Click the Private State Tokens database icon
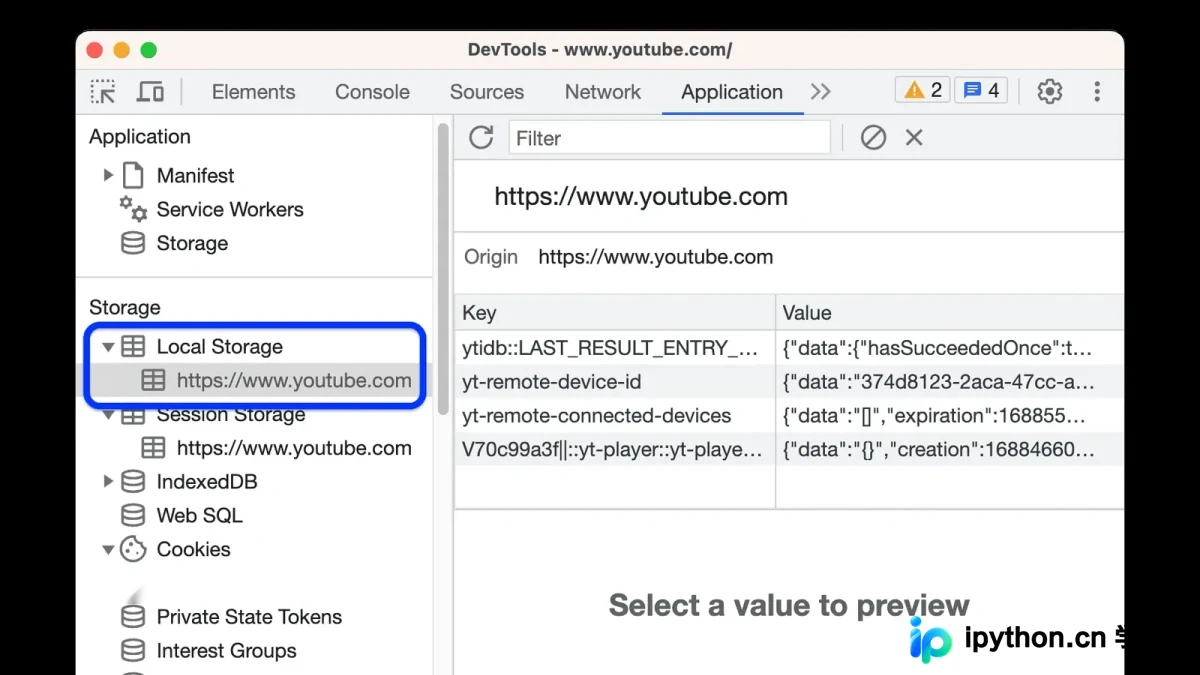The height and width of the screenshot is (675, 1200). [x=133, y=616]
